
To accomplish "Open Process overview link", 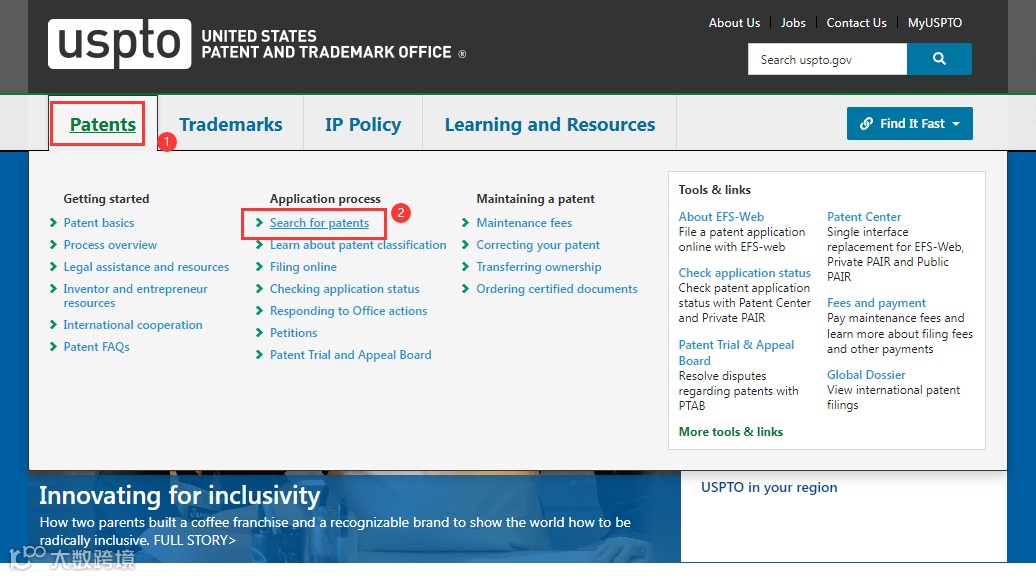I will [x=110, y=244].
